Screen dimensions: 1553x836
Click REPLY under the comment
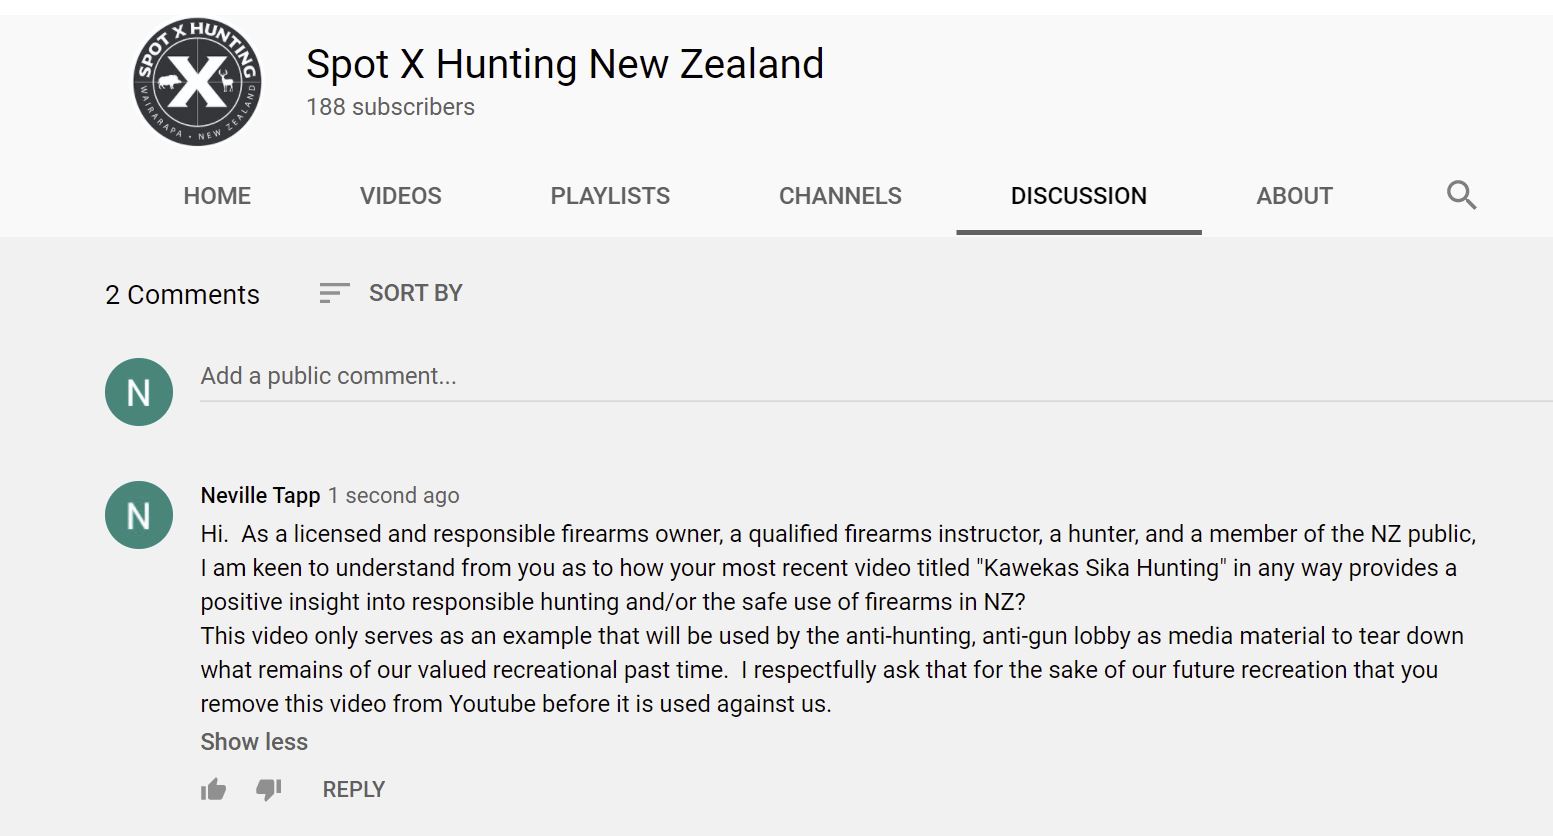[x=354, y=790]
